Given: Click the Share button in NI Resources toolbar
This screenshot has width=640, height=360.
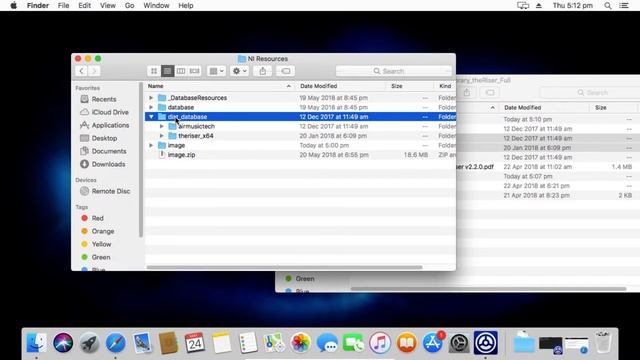Looking at the screenshot, I should [x=262, y=71].
